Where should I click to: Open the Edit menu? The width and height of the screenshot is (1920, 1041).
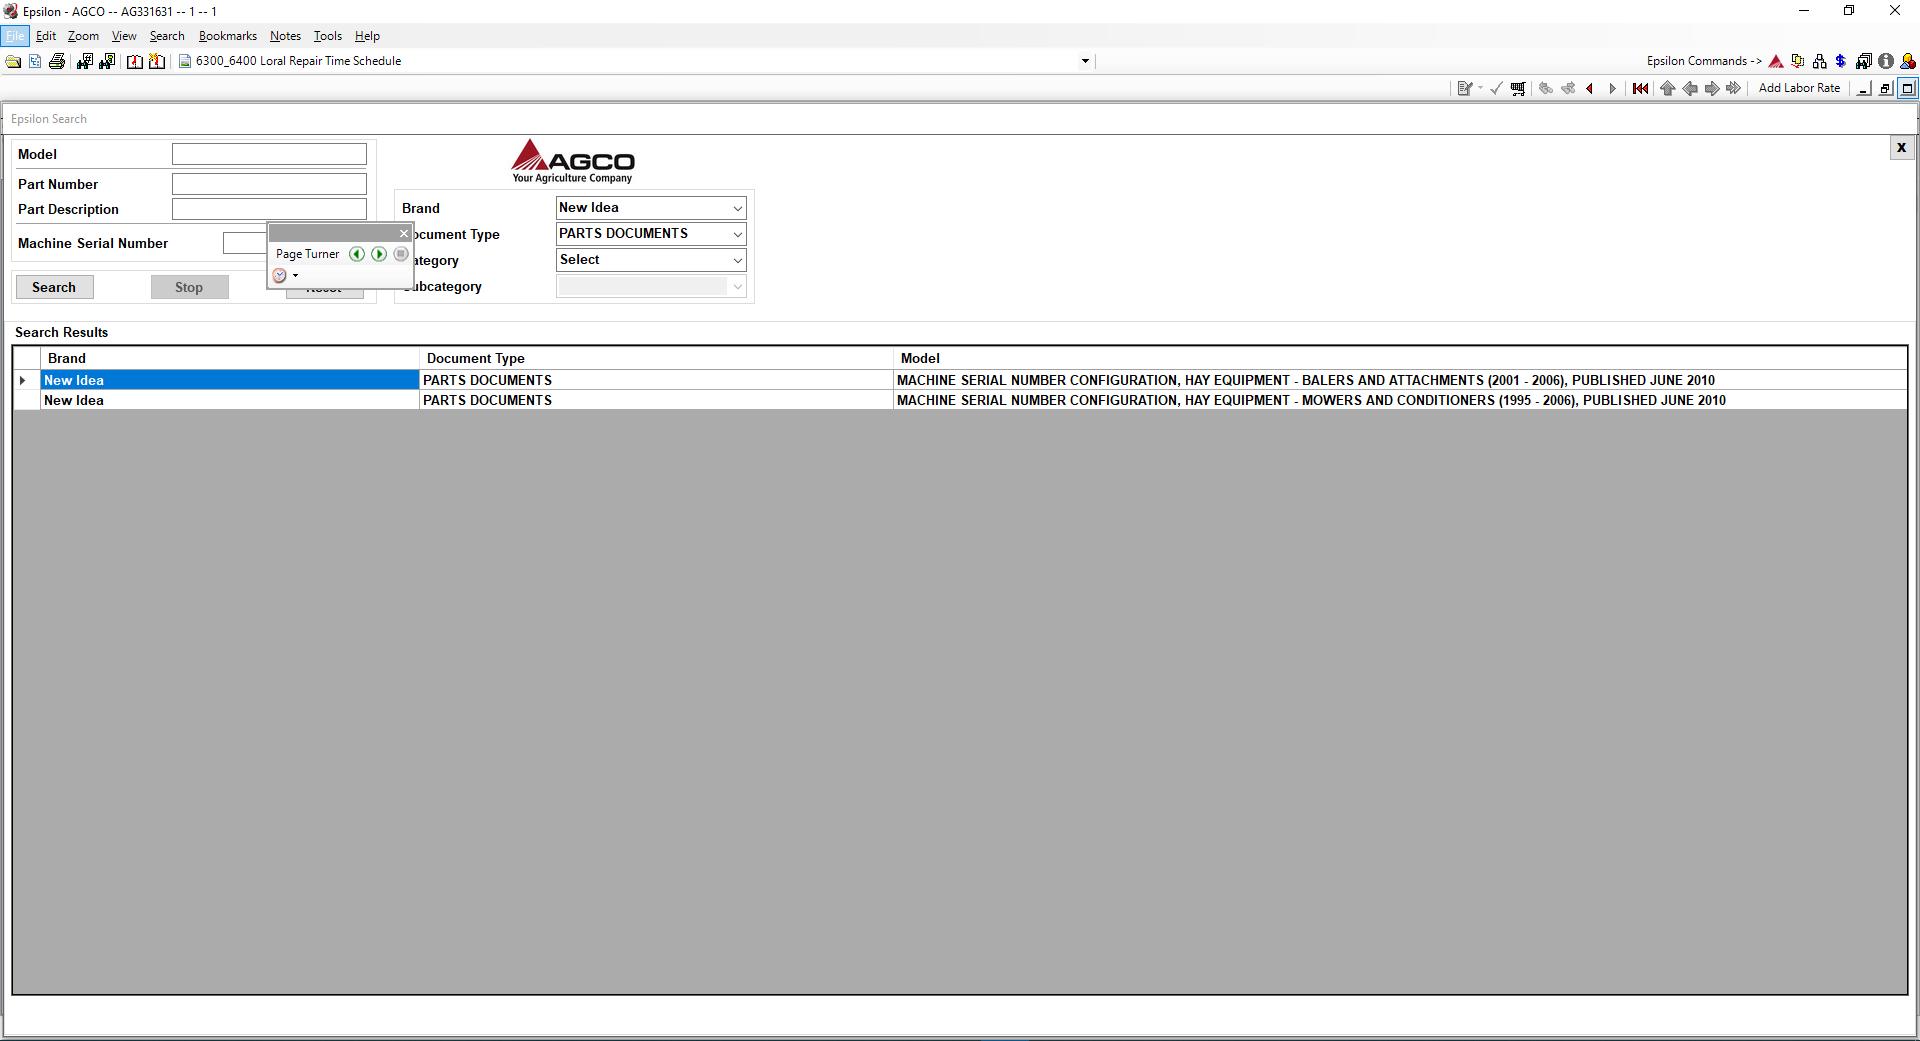46,36
